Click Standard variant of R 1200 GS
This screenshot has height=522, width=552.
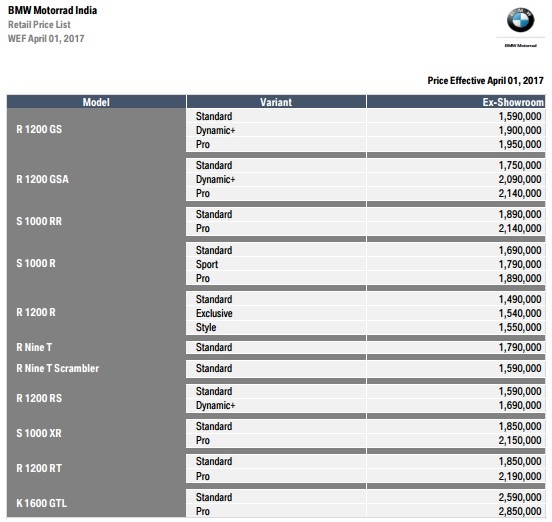[x=214, y=116]
